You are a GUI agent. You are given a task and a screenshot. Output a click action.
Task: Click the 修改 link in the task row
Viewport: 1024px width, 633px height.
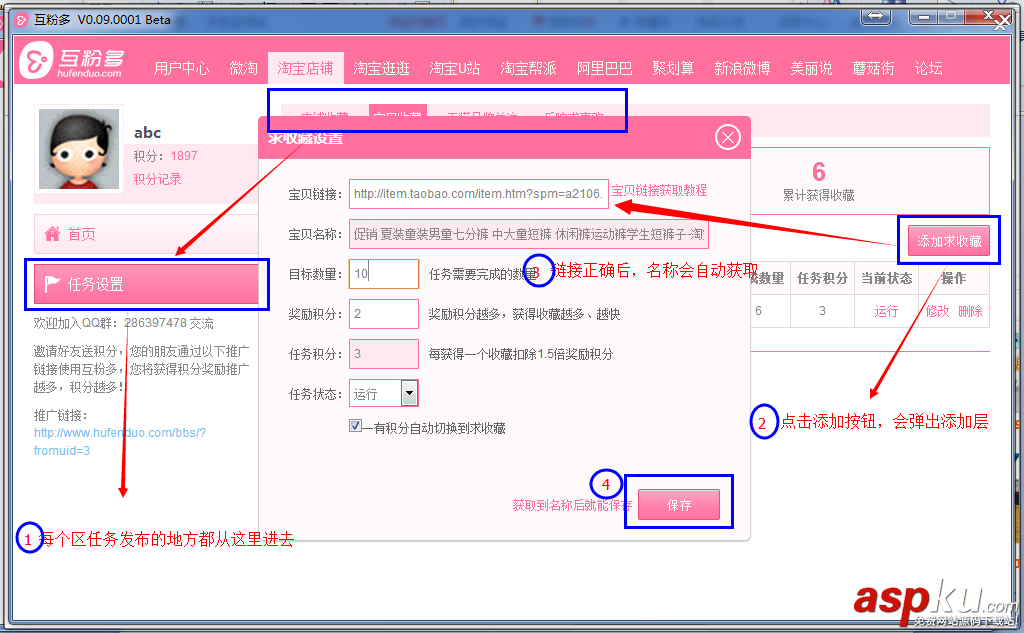pyautogui.click(x=936, y=311)
